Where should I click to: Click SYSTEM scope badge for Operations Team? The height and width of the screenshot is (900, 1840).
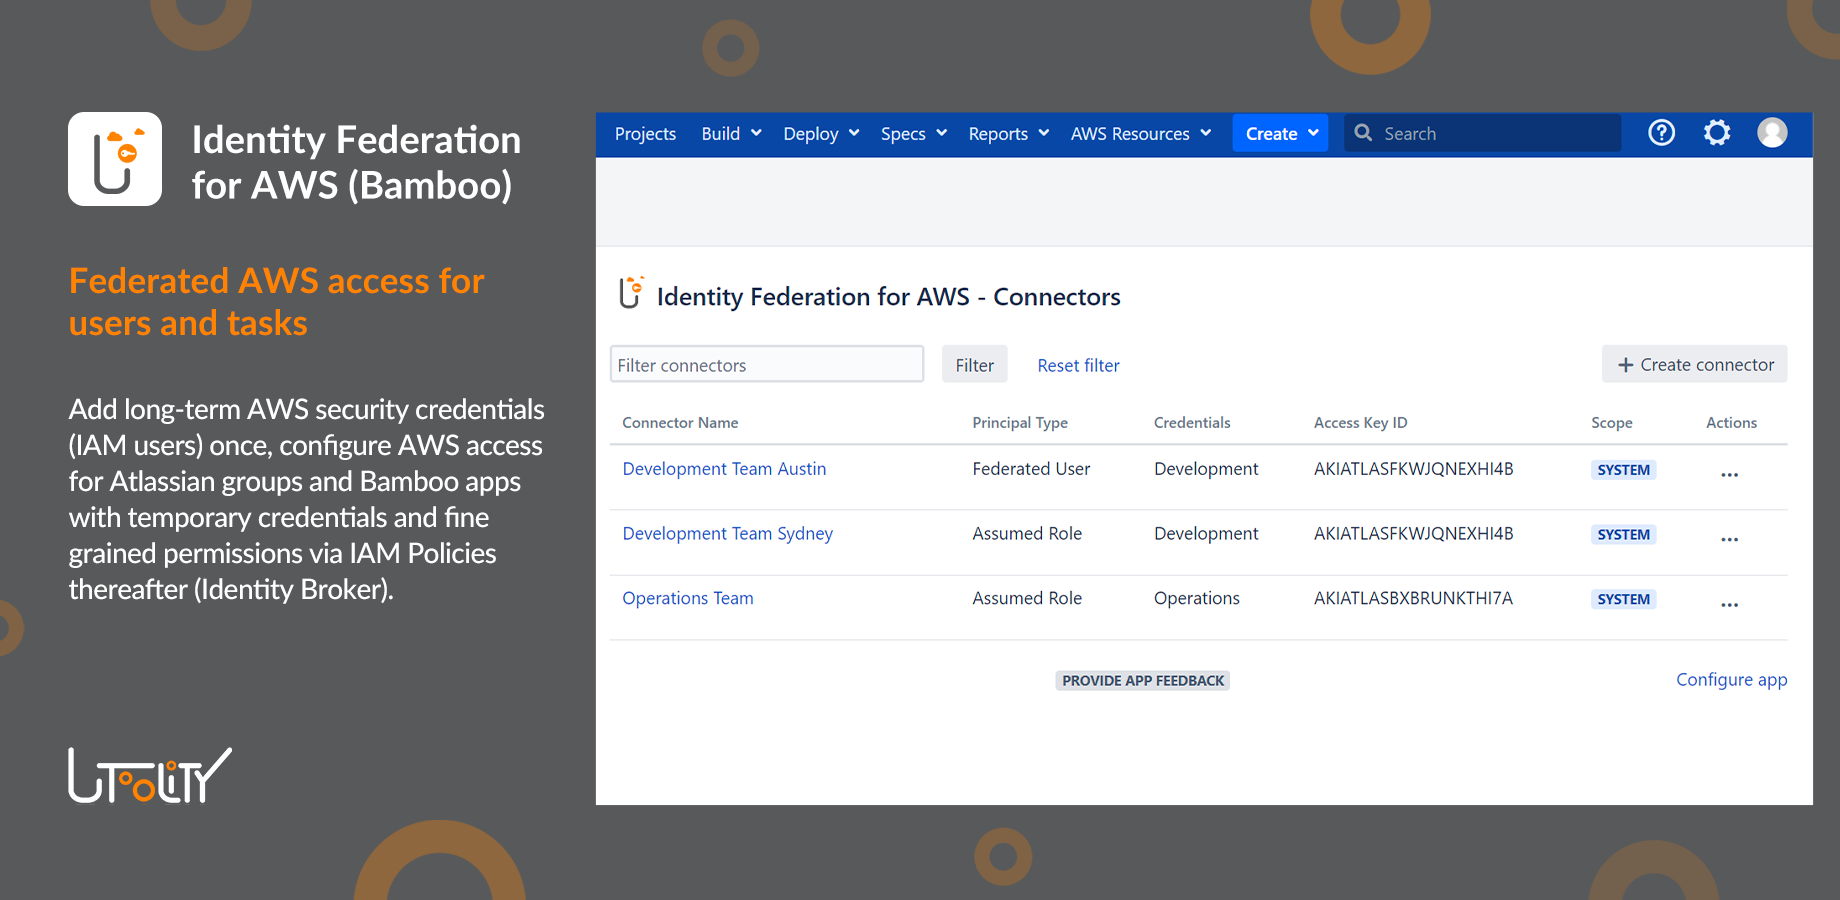click(1623, 599)
